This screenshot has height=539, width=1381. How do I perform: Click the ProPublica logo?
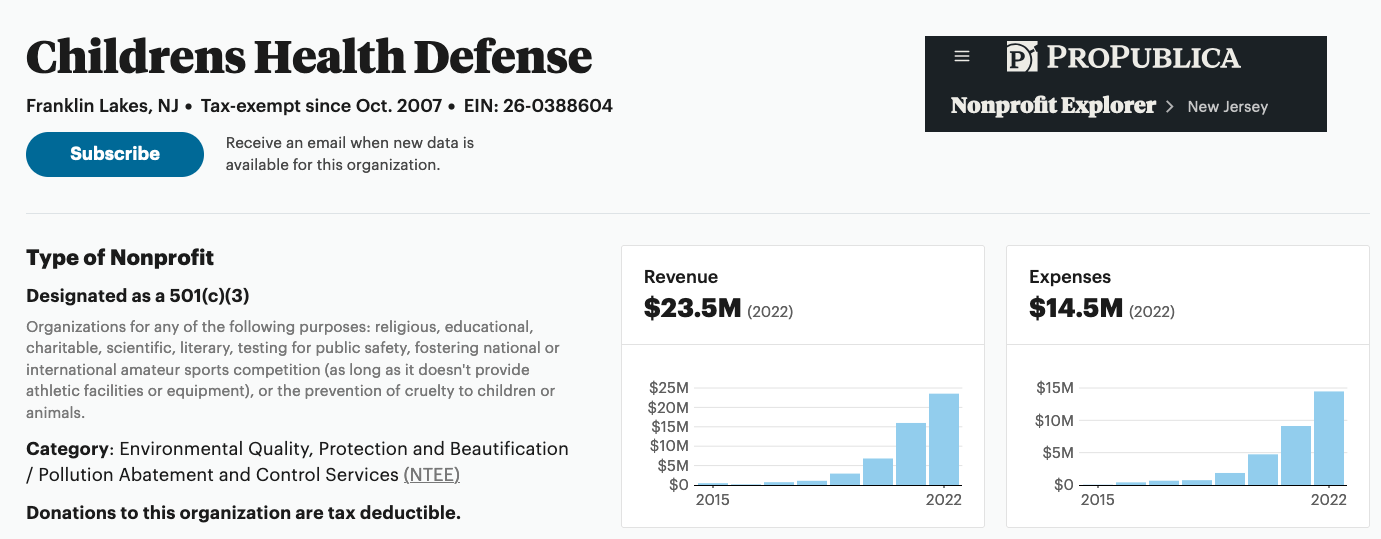point(1123,57)
